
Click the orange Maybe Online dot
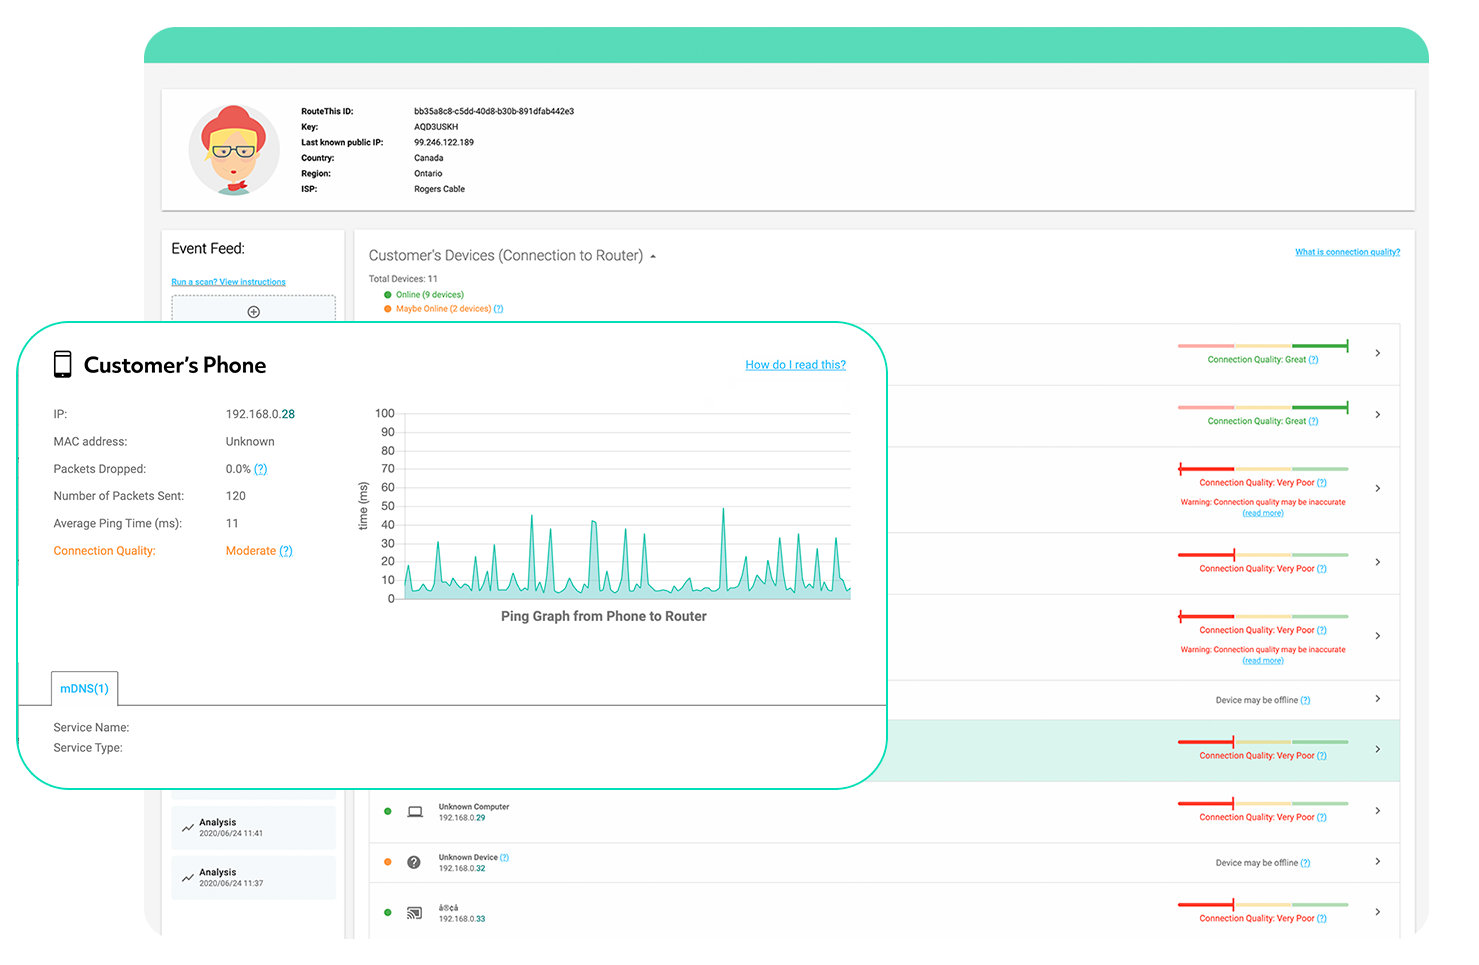tap(388, 309)
